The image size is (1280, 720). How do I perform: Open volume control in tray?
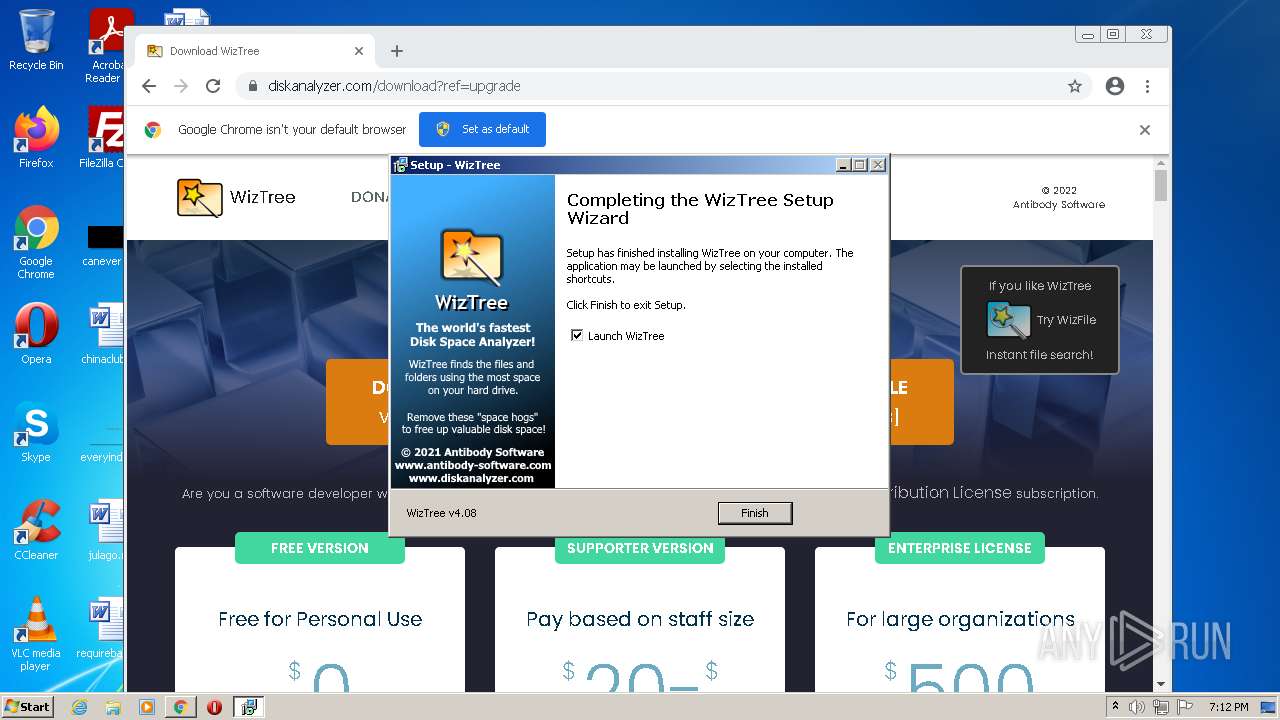coord(1137,707)
